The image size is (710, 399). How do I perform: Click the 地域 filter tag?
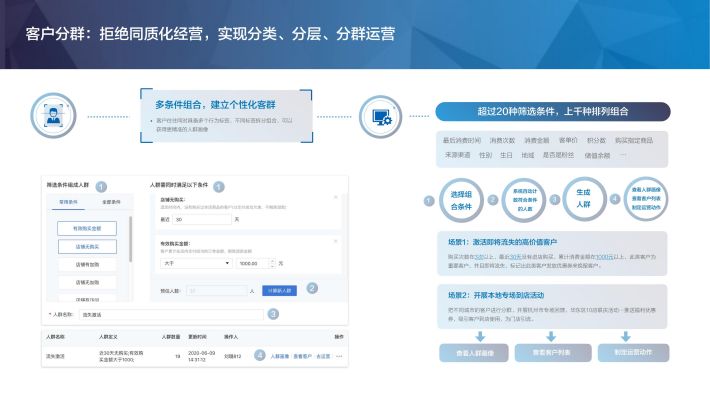pyautogui.click(x=528, y=155)
